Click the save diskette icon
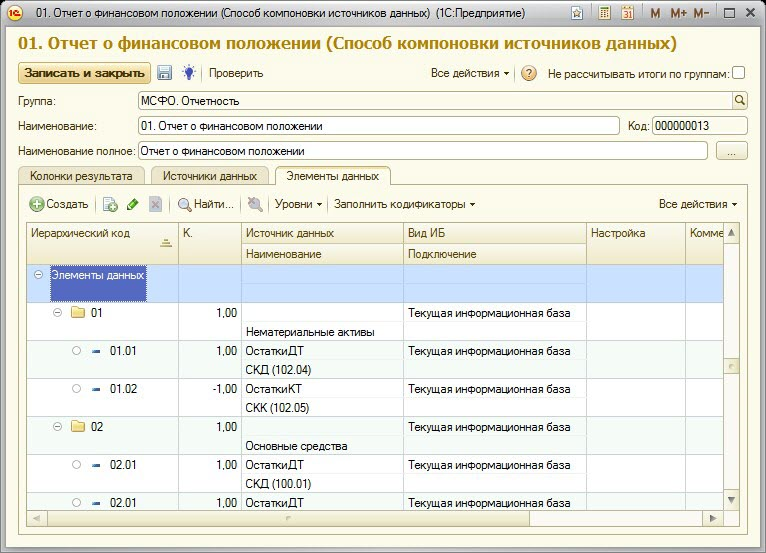 coord(165,73)
